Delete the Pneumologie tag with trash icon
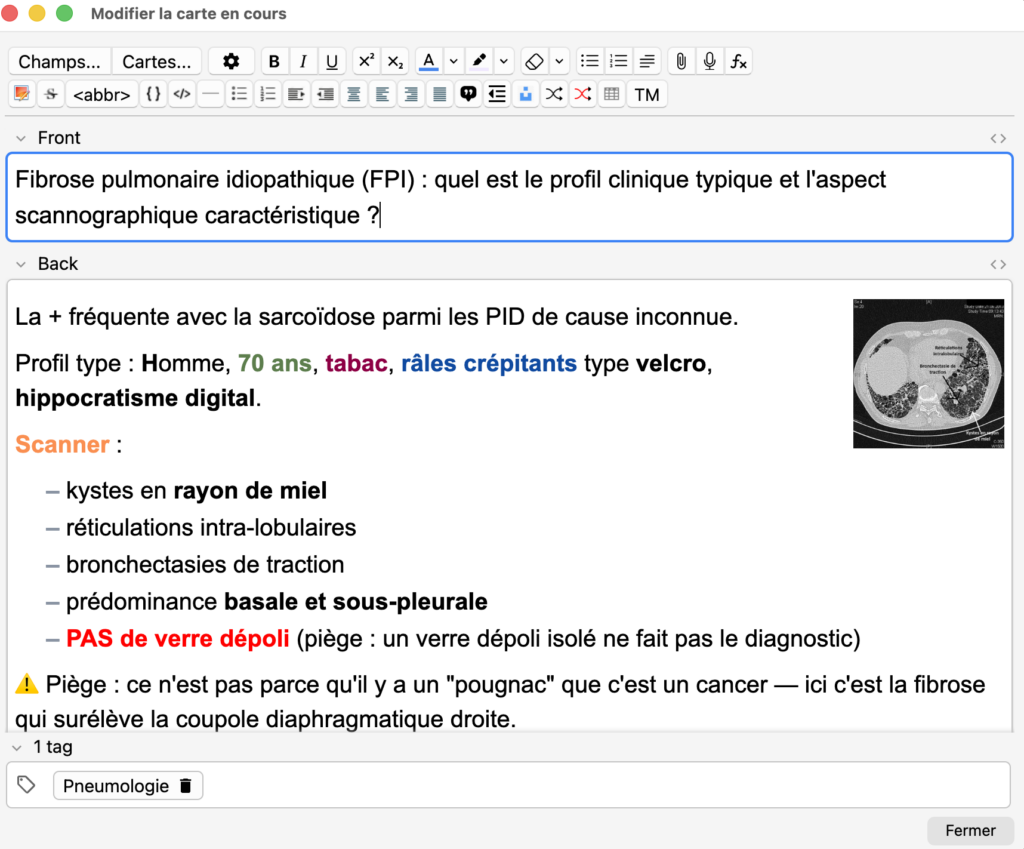Image resolution: width=1024 pixels, height=849 pixels. click(185, 786)
